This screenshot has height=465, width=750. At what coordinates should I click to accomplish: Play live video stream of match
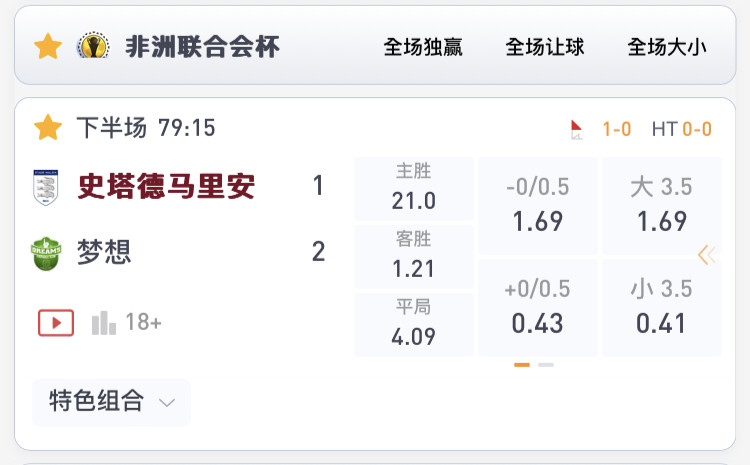point(56,323)
